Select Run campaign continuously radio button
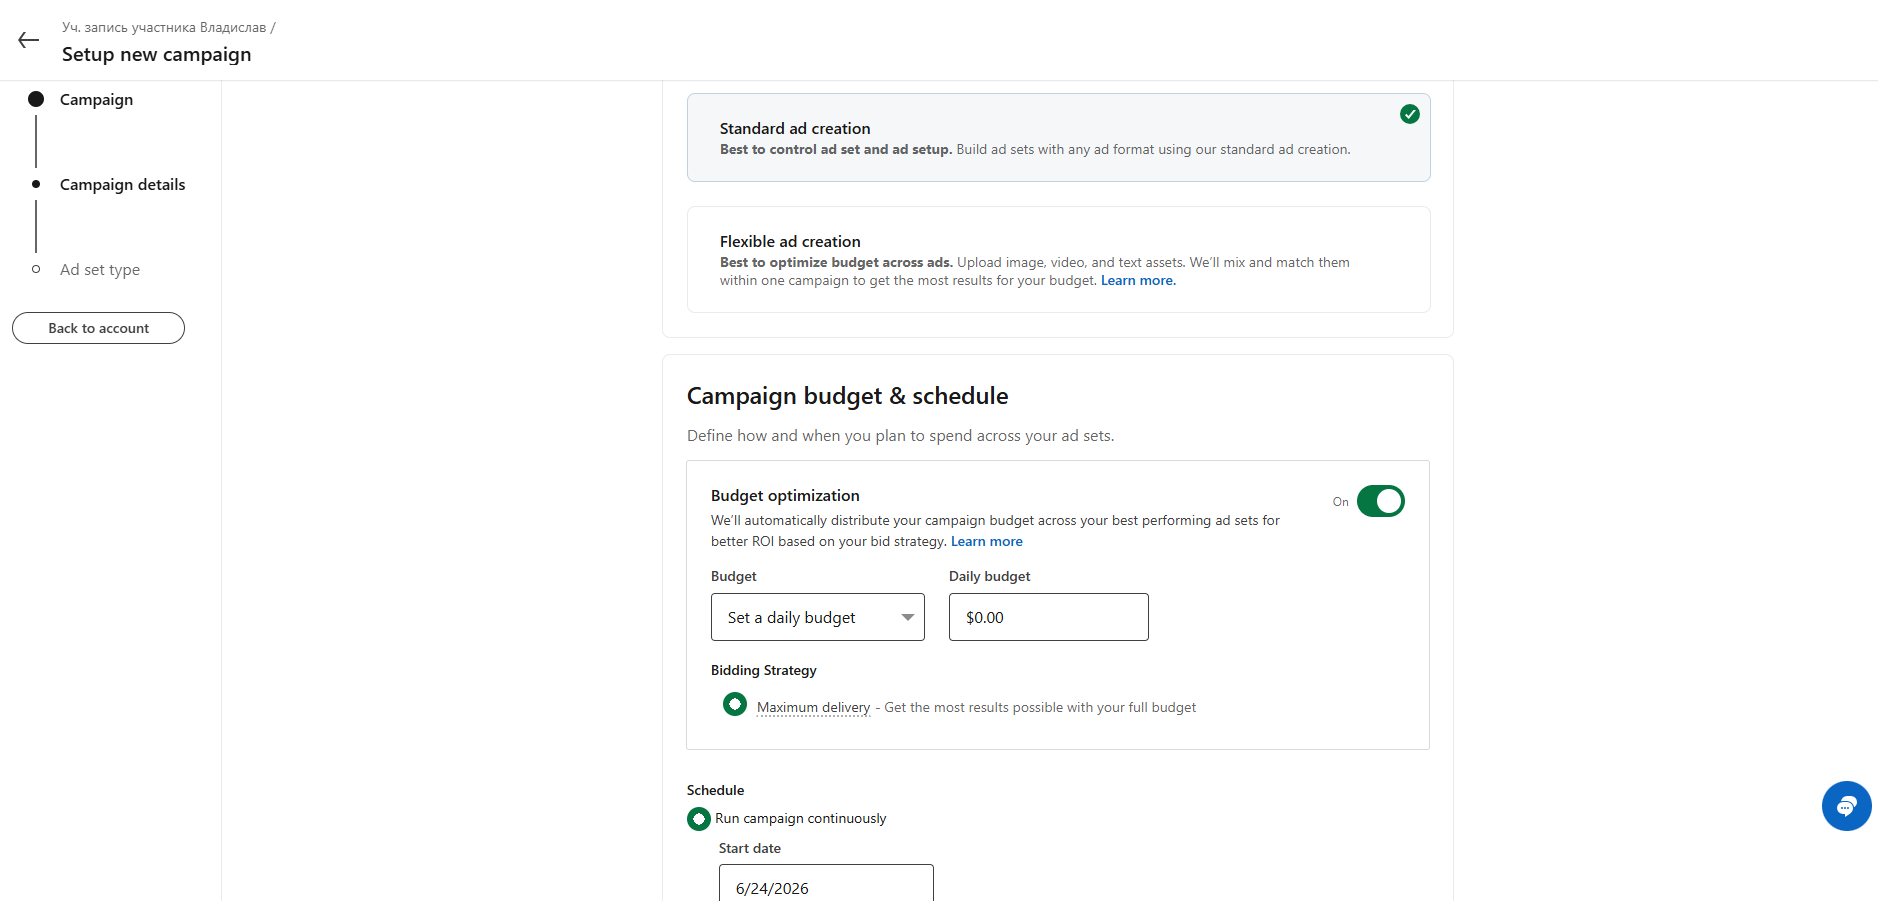 click(x=699, y=819)
